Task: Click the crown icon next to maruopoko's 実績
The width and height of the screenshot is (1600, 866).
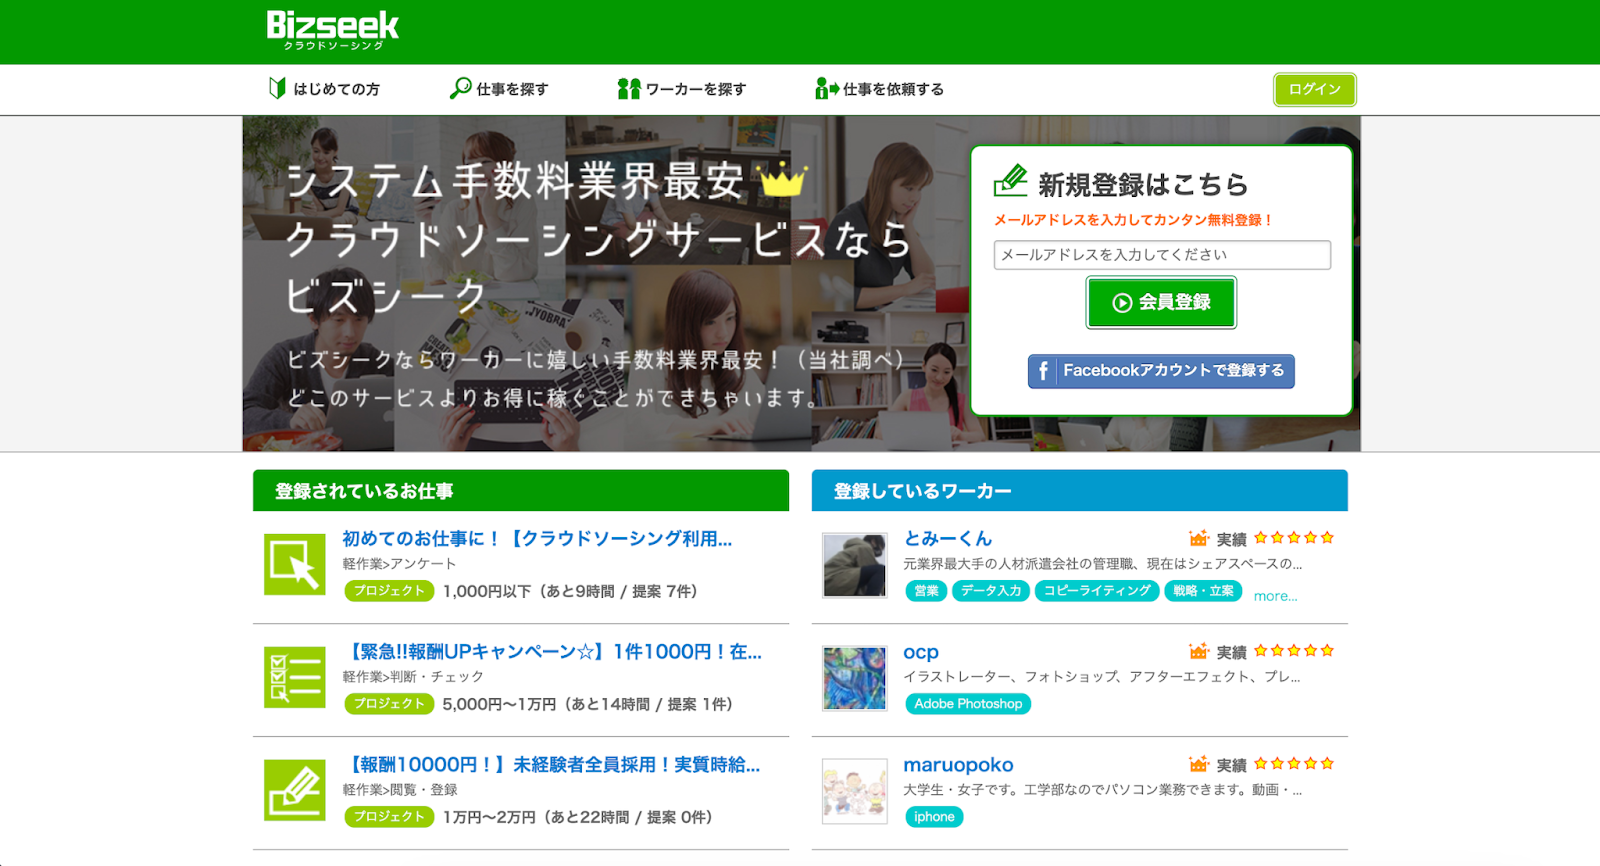Action: pyautogui.click(x=1199, y=764)
